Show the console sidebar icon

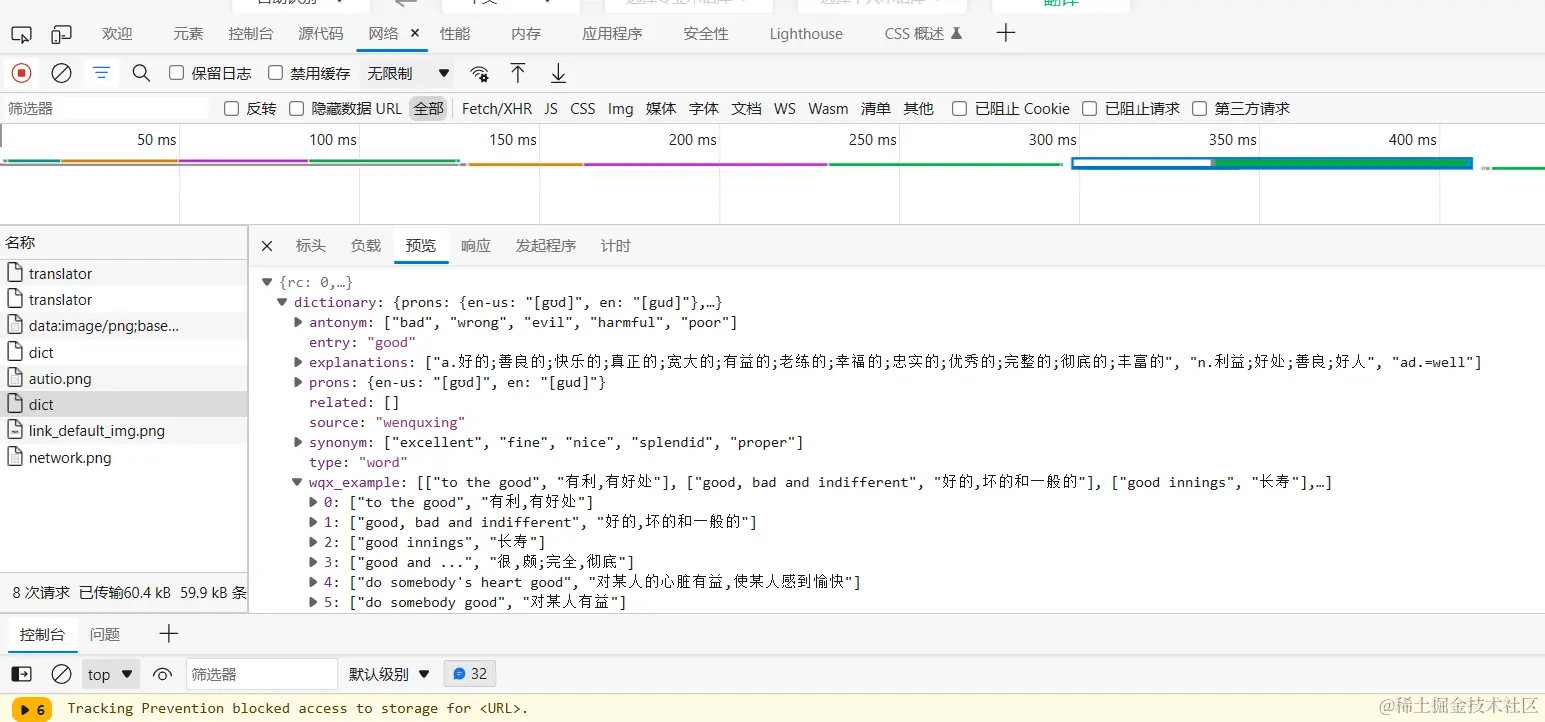(x=21, y=674)
